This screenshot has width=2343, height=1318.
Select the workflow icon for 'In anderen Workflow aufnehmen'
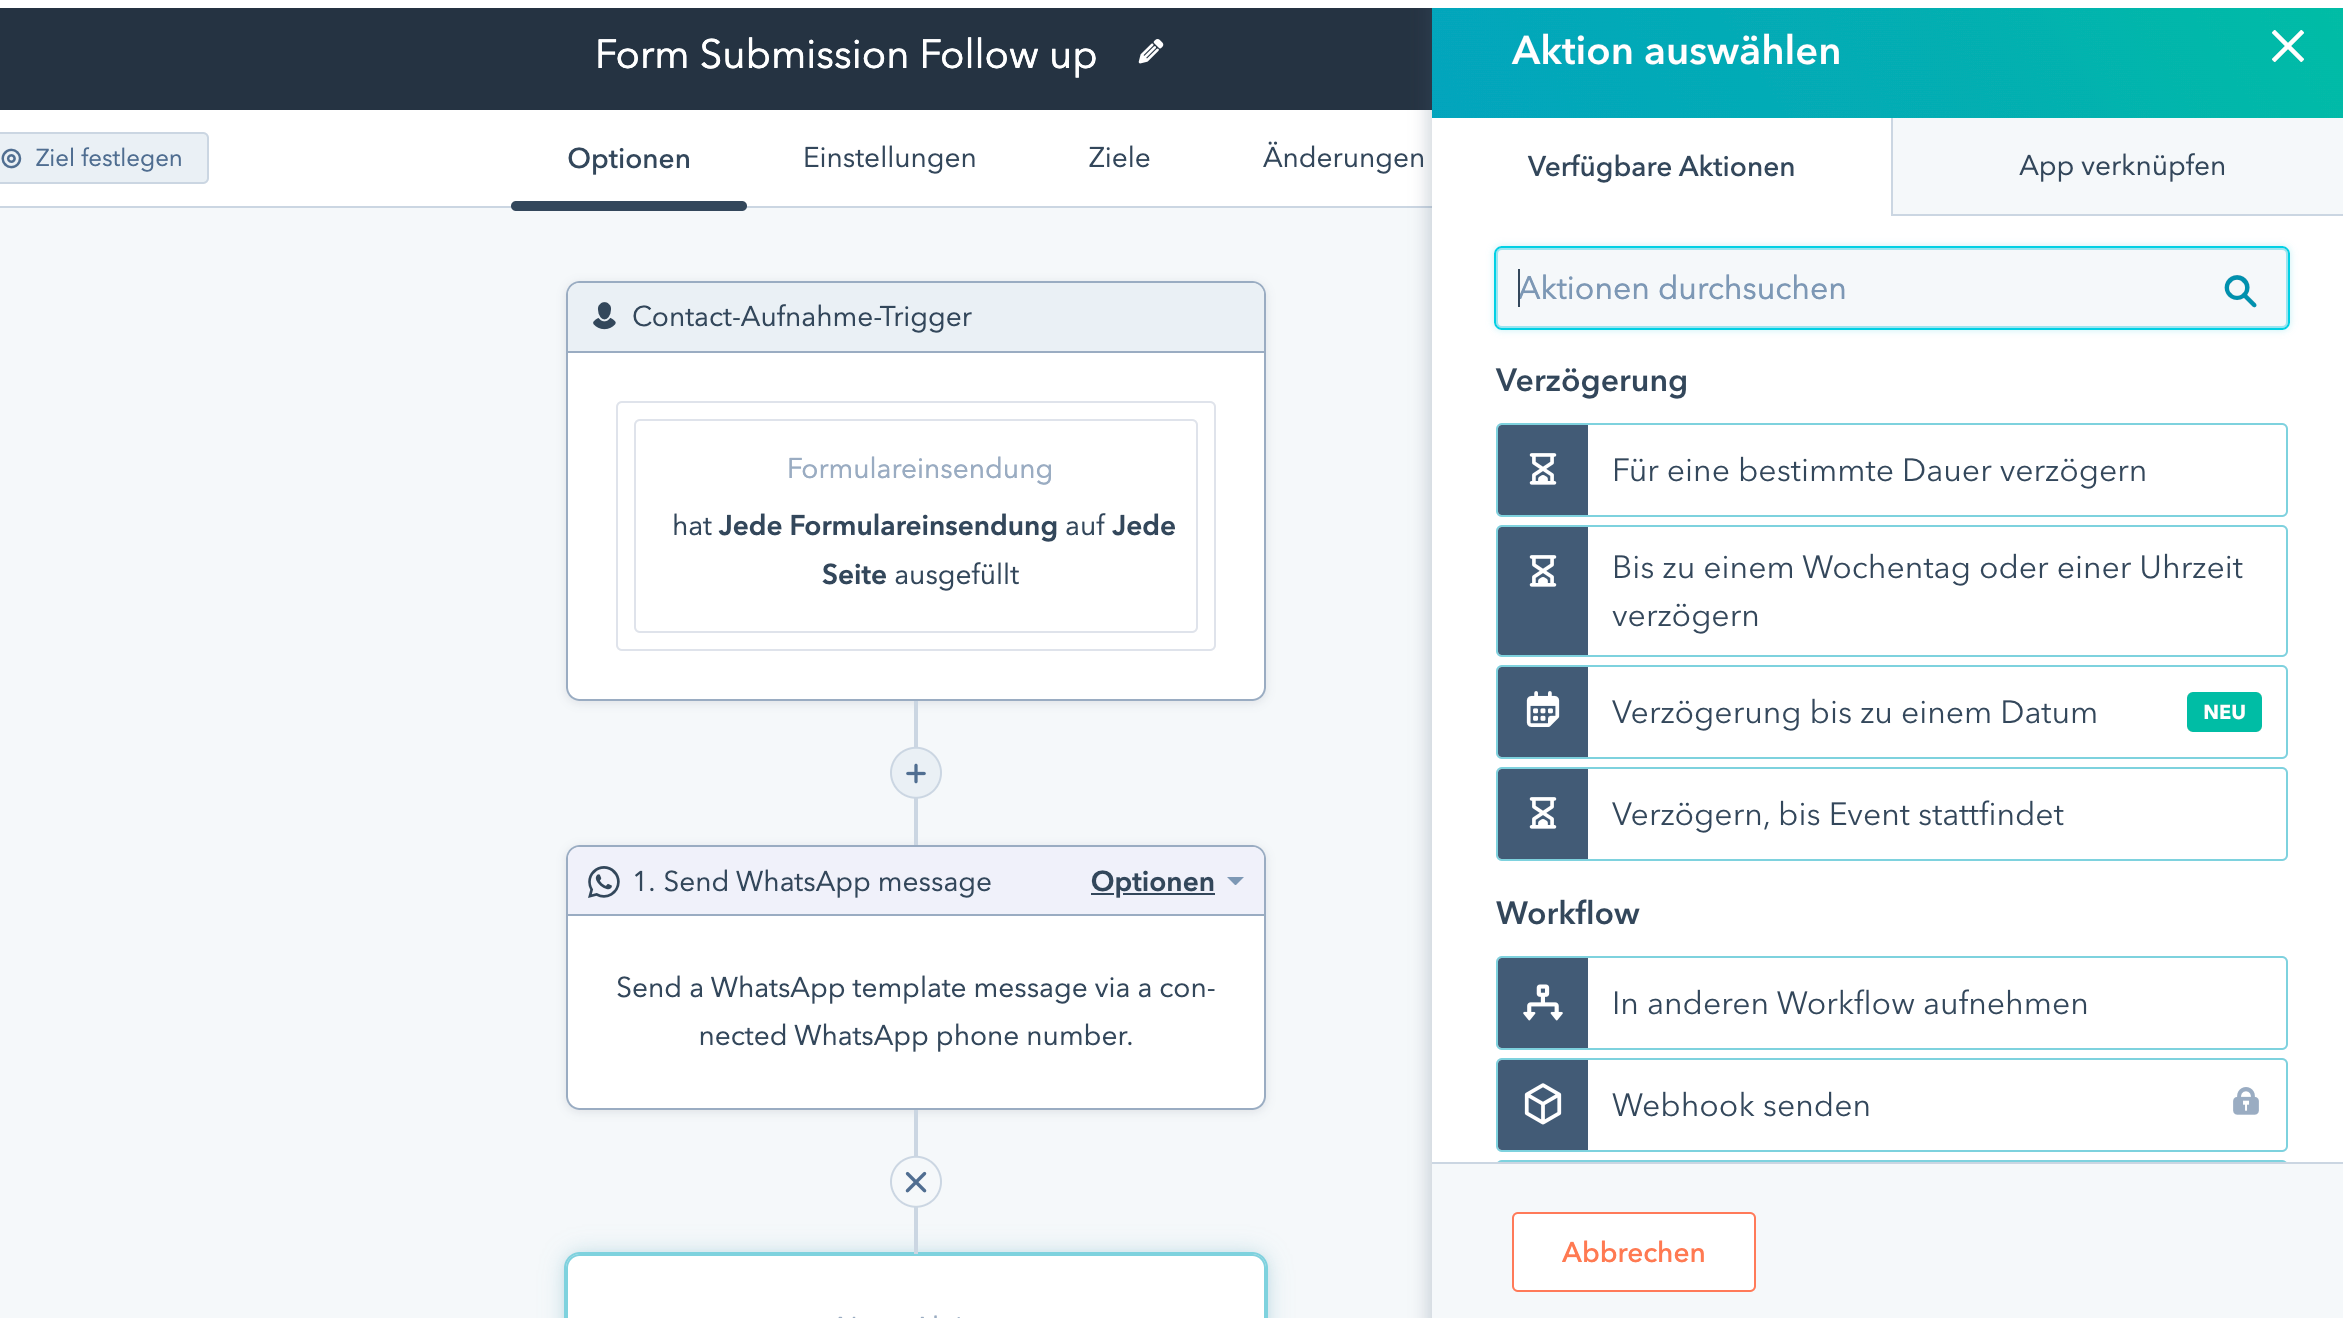click(x=1541, y=1003)
